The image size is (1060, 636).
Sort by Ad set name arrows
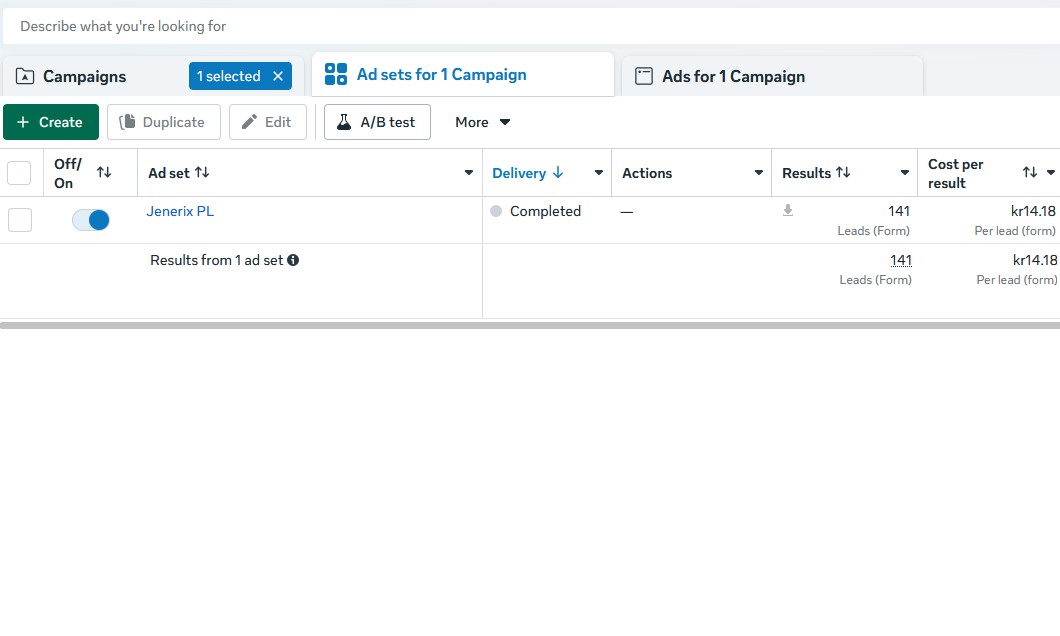(202, 172)
